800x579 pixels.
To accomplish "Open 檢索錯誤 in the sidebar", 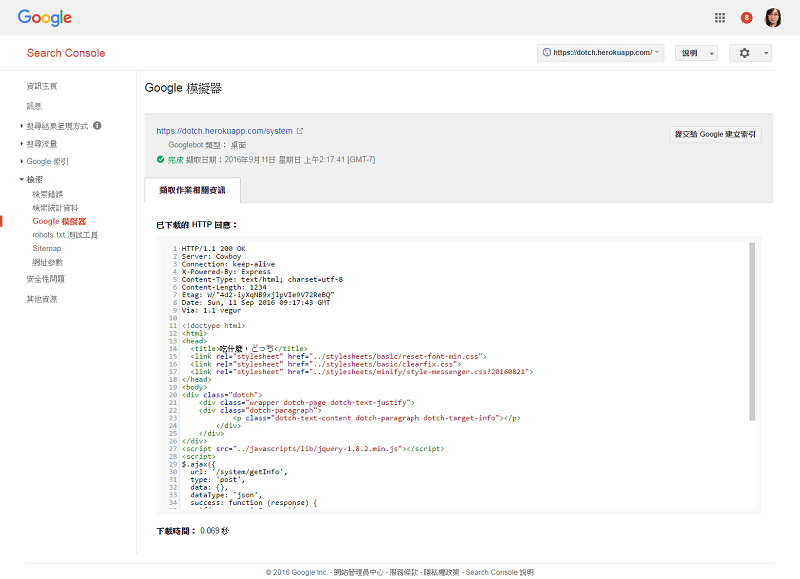I will [x=48, y=194].
